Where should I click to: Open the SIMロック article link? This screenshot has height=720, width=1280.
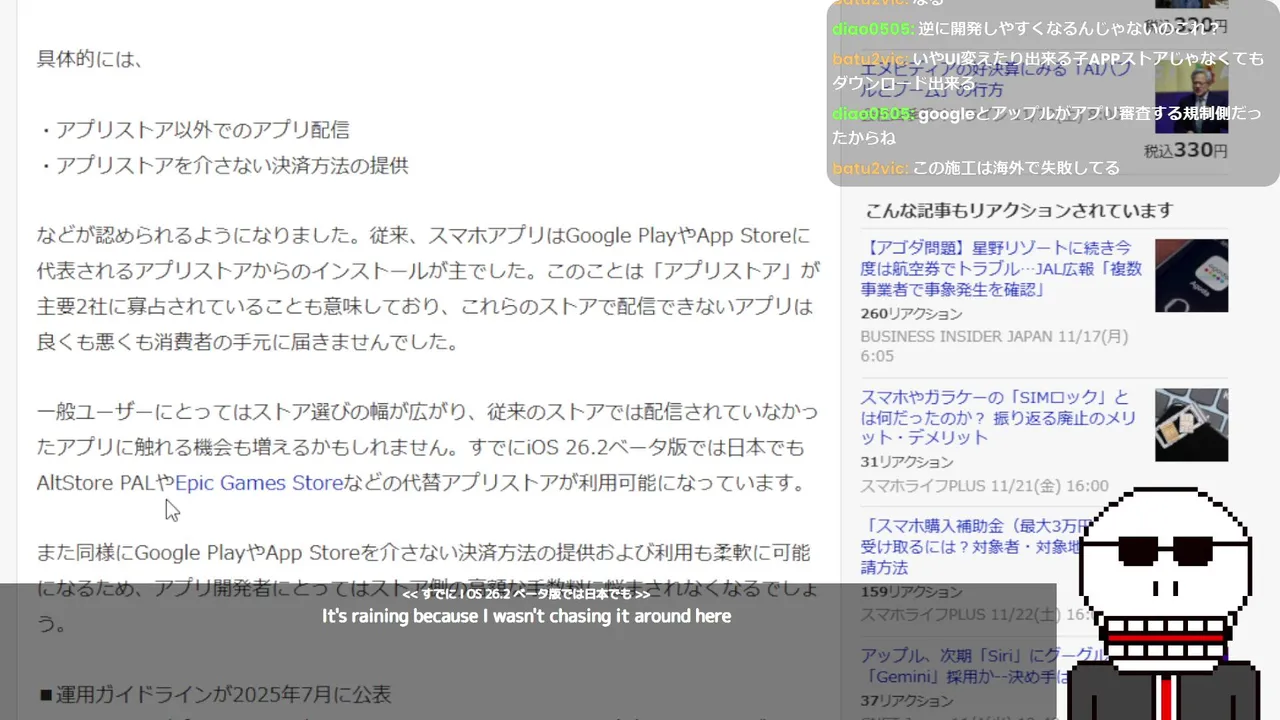998,417
